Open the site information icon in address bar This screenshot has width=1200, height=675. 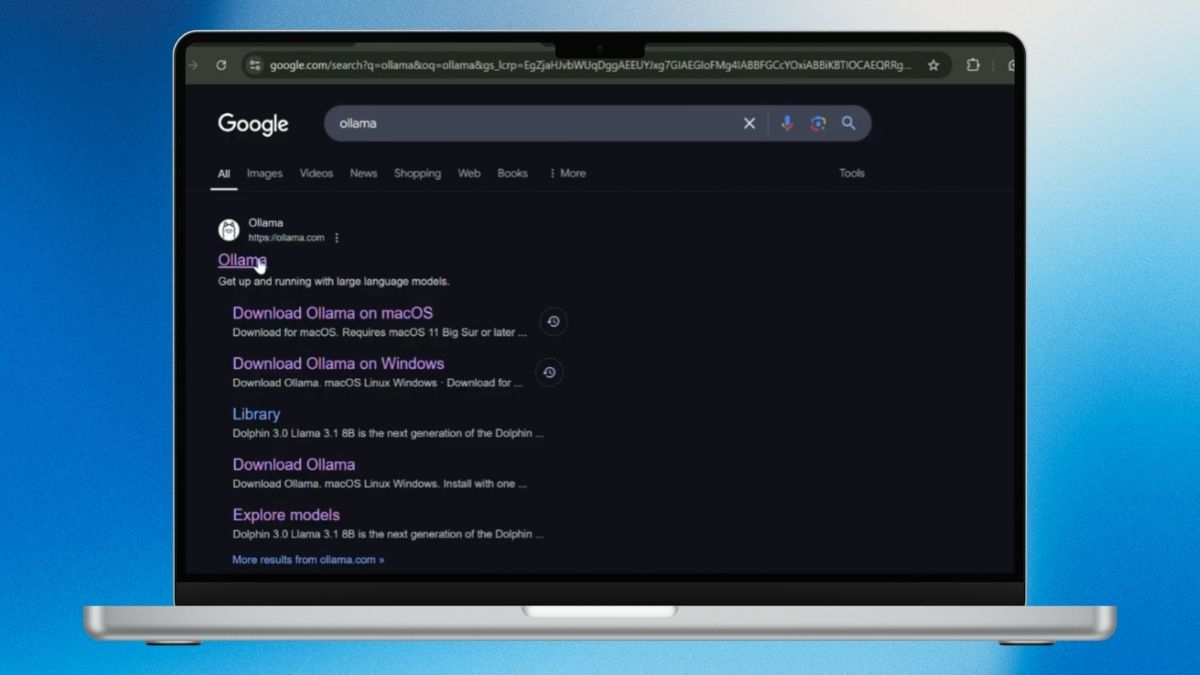click(254, 65)
